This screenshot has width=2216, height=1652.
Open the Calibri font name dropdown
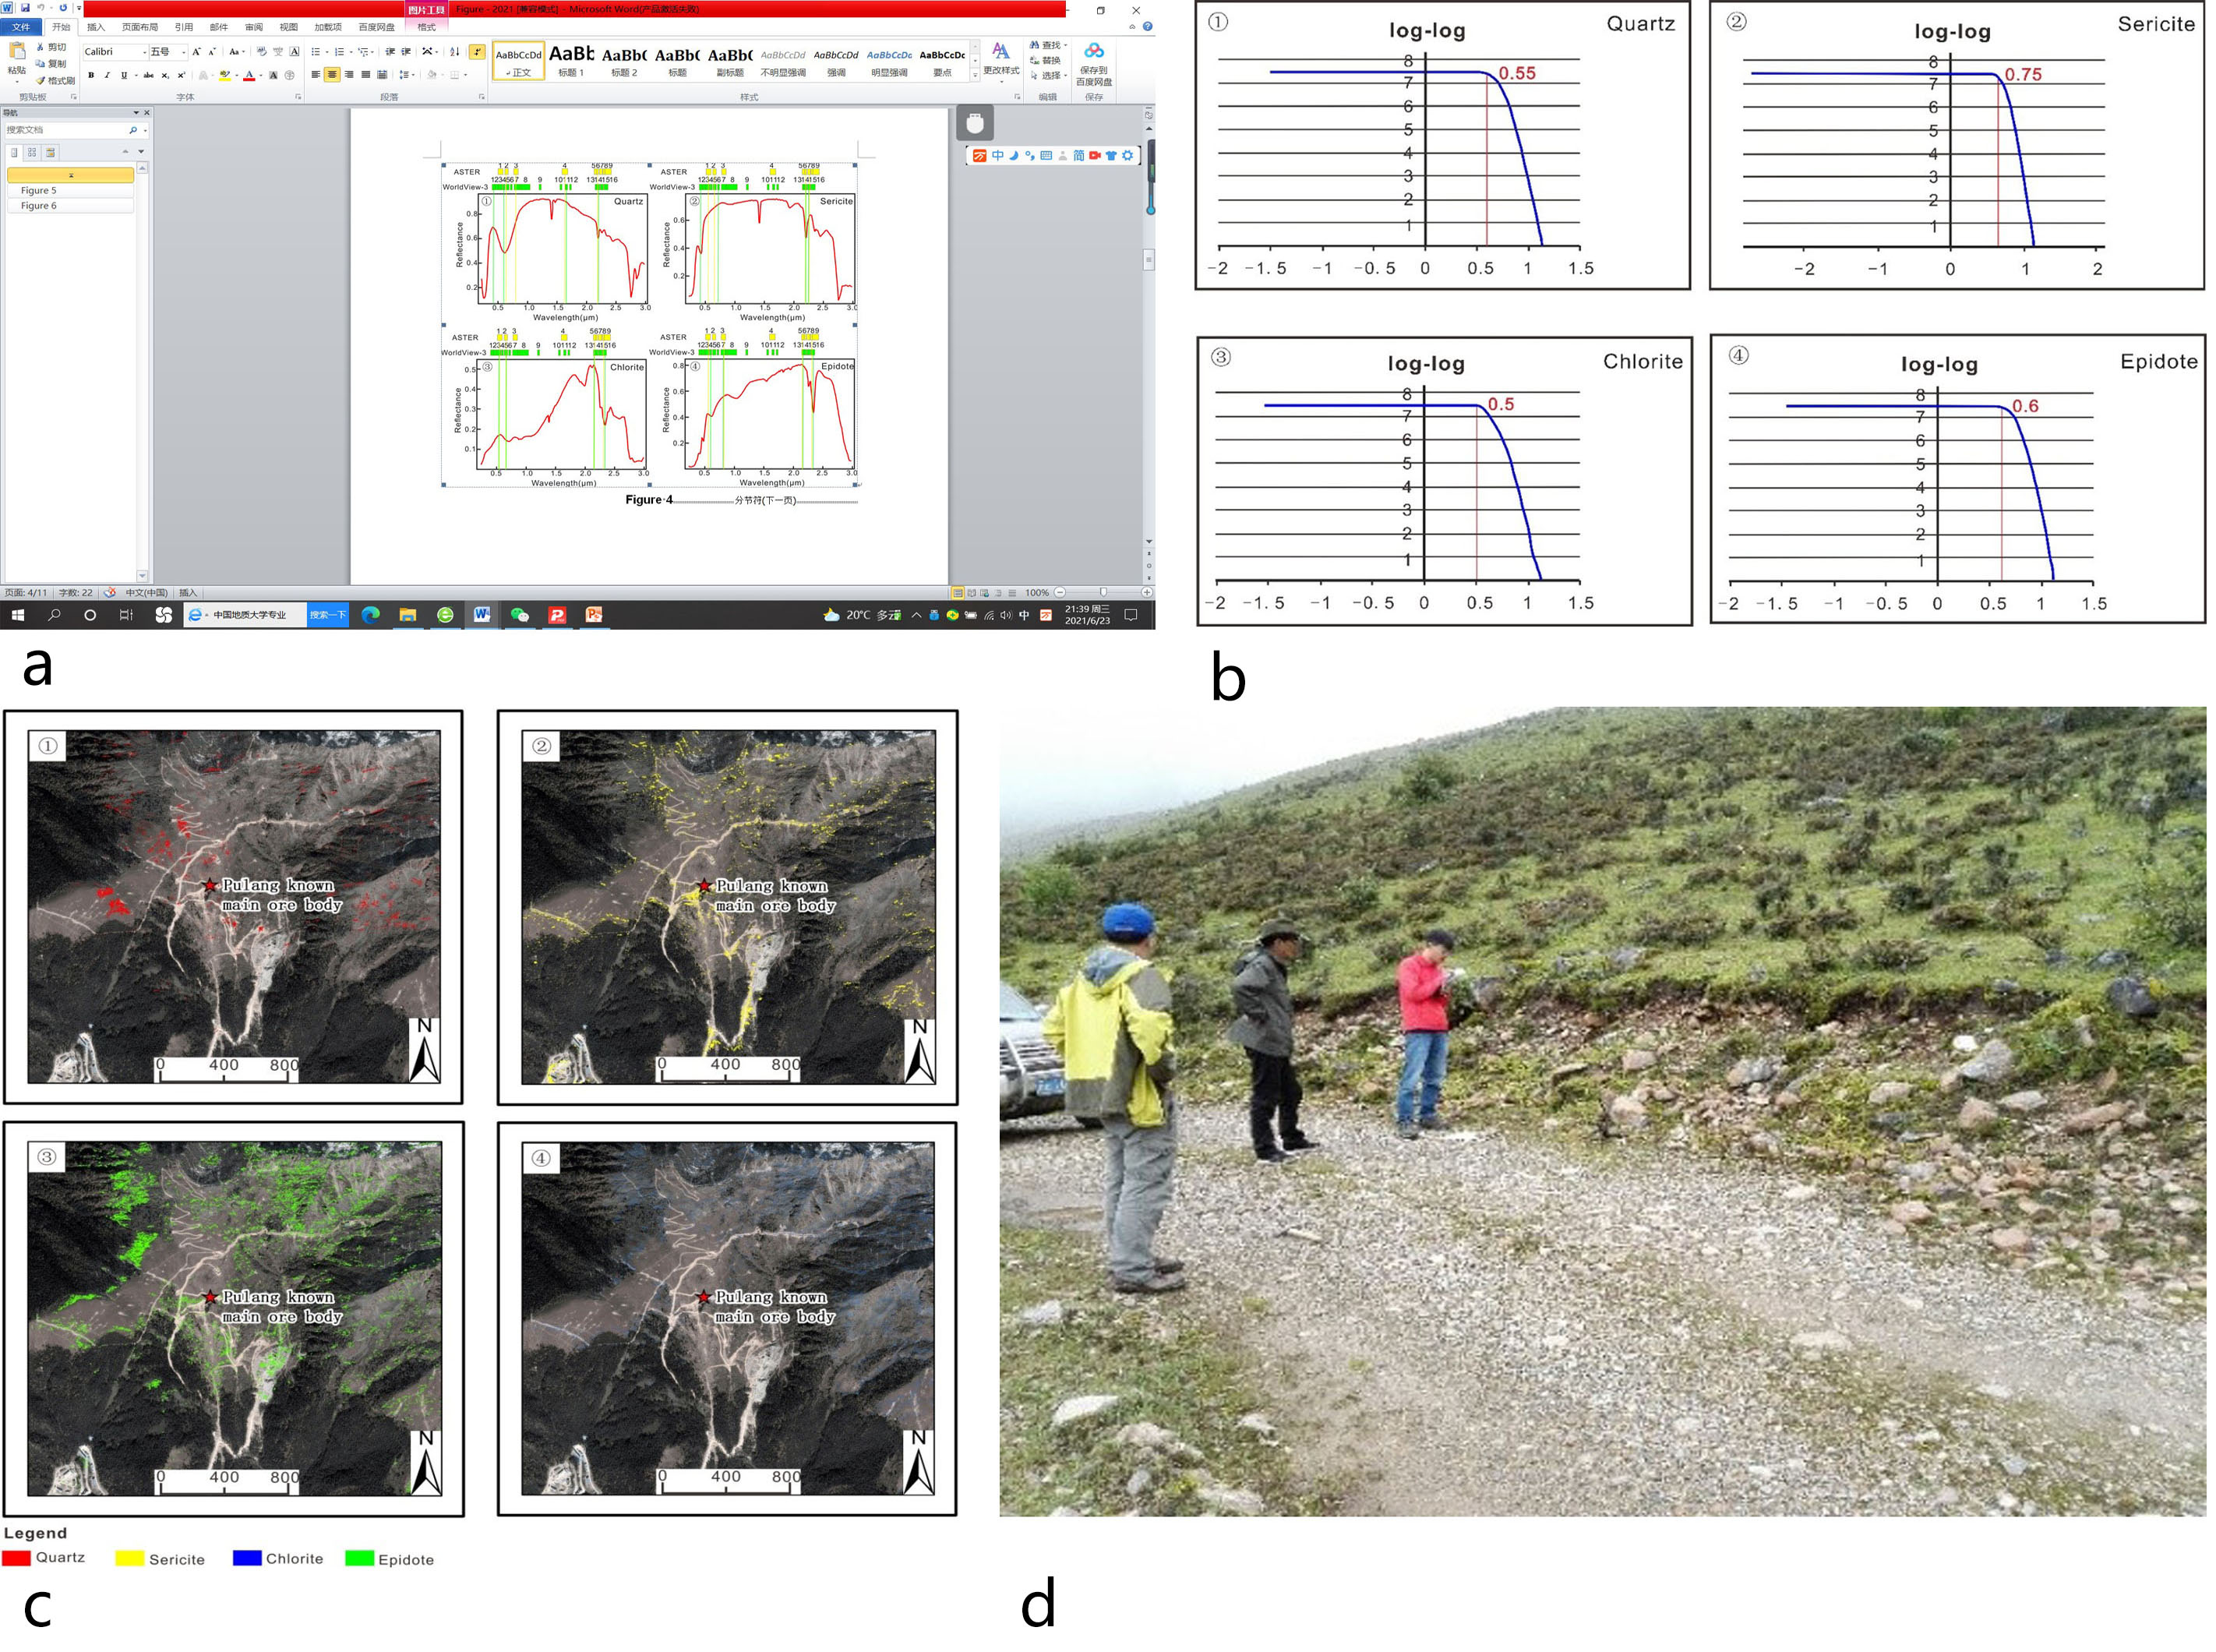click(144, 52)
